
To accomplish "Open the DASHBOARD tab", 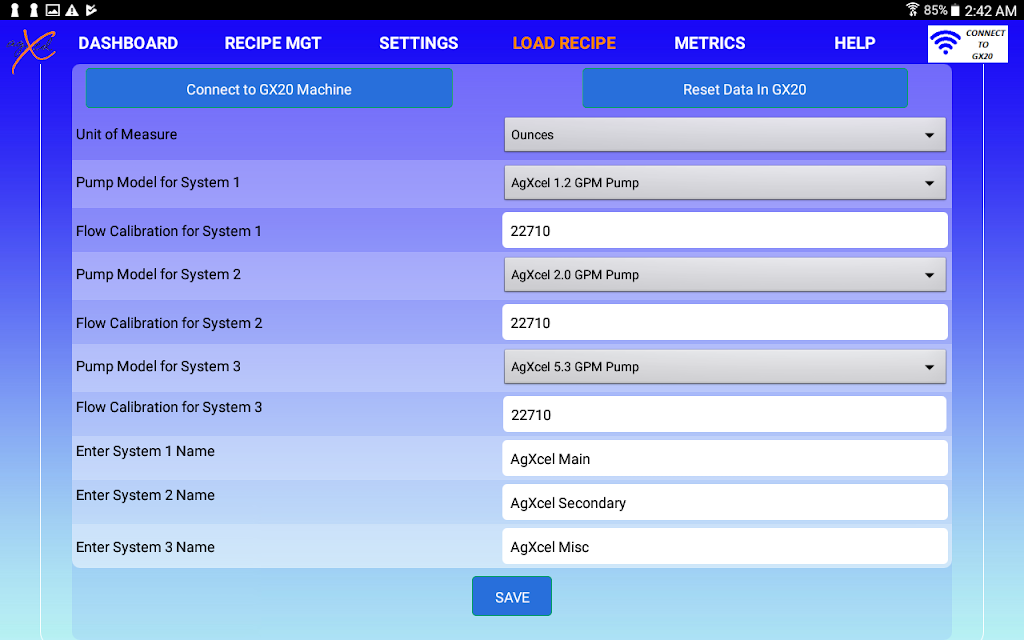I will tap(128, 43).
